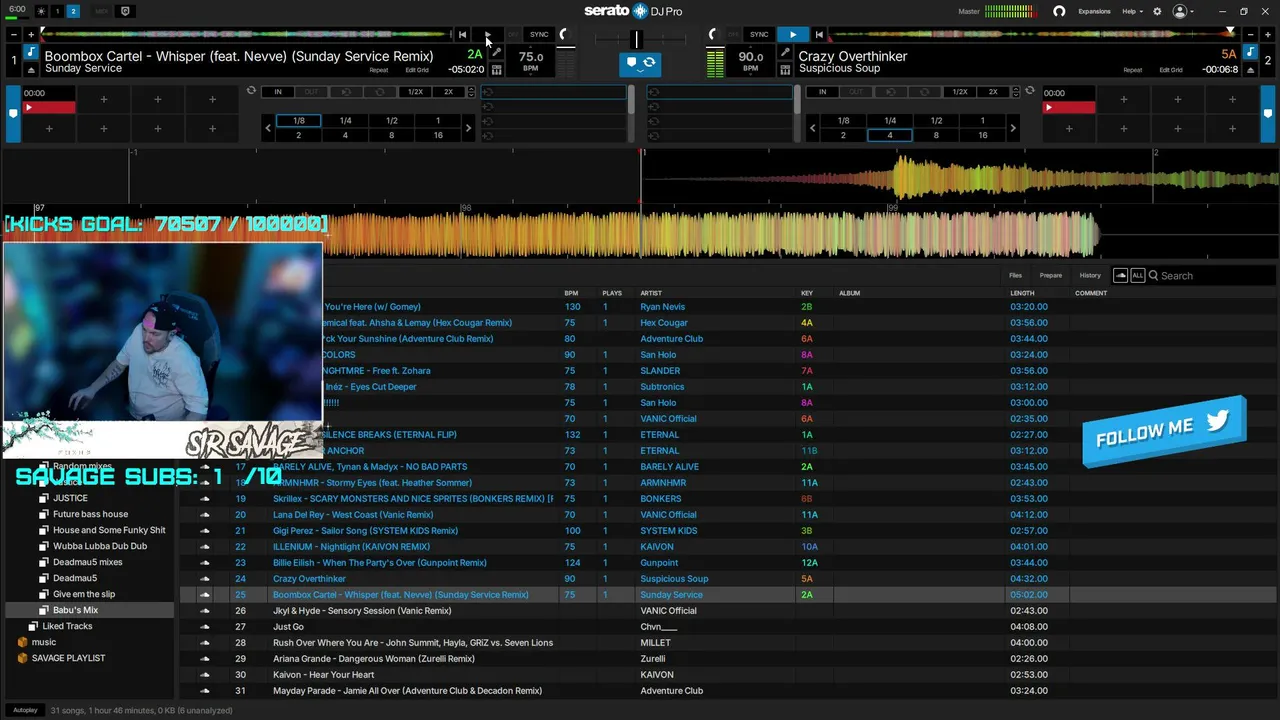Trigger the red cue point on deck 2
This screenshot has height=720, width=1280.
click(1069, 107)
